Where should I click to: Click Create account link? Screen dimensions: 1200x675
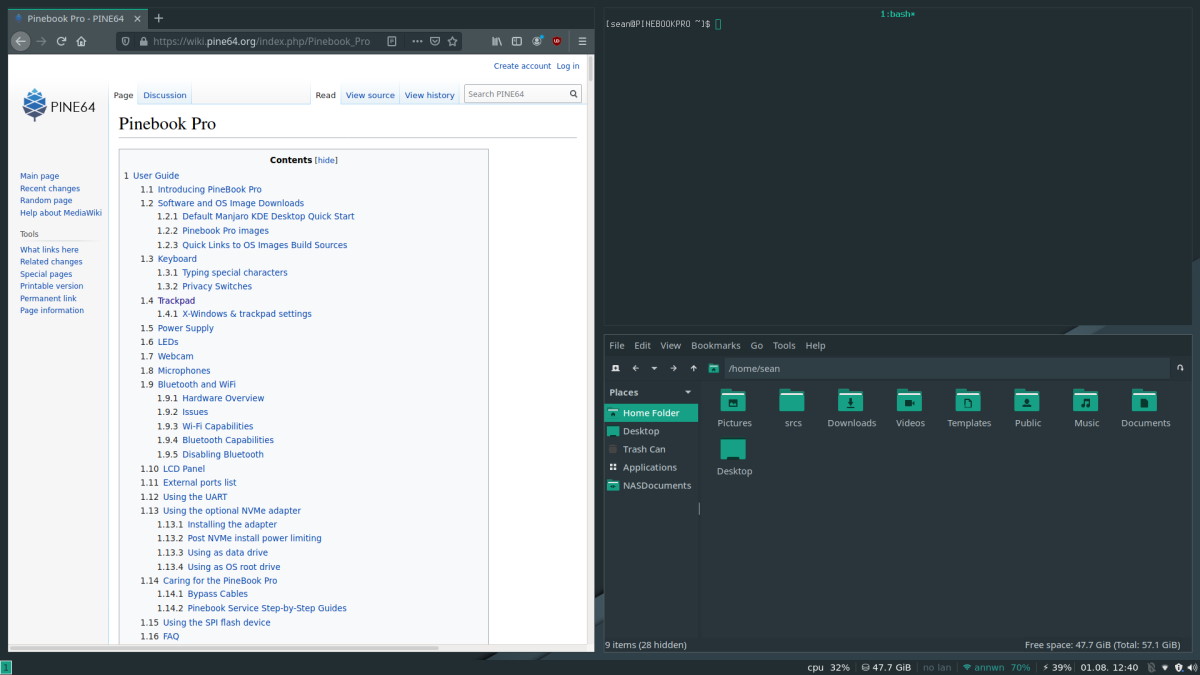[x=522, y=66]
